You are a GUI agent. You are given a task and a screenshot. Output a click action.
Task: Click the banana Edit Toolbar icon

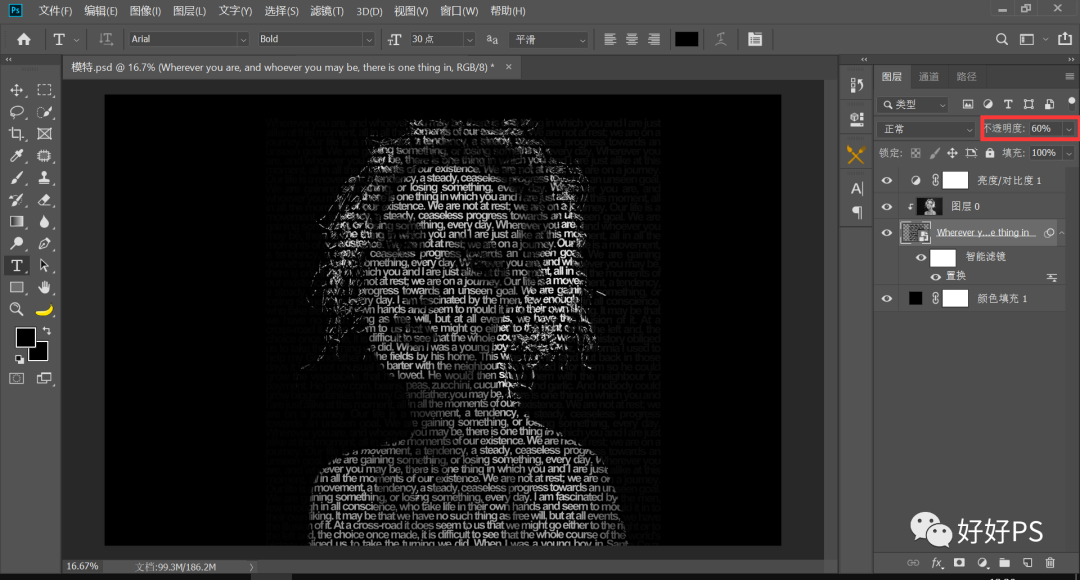[44, 310]
